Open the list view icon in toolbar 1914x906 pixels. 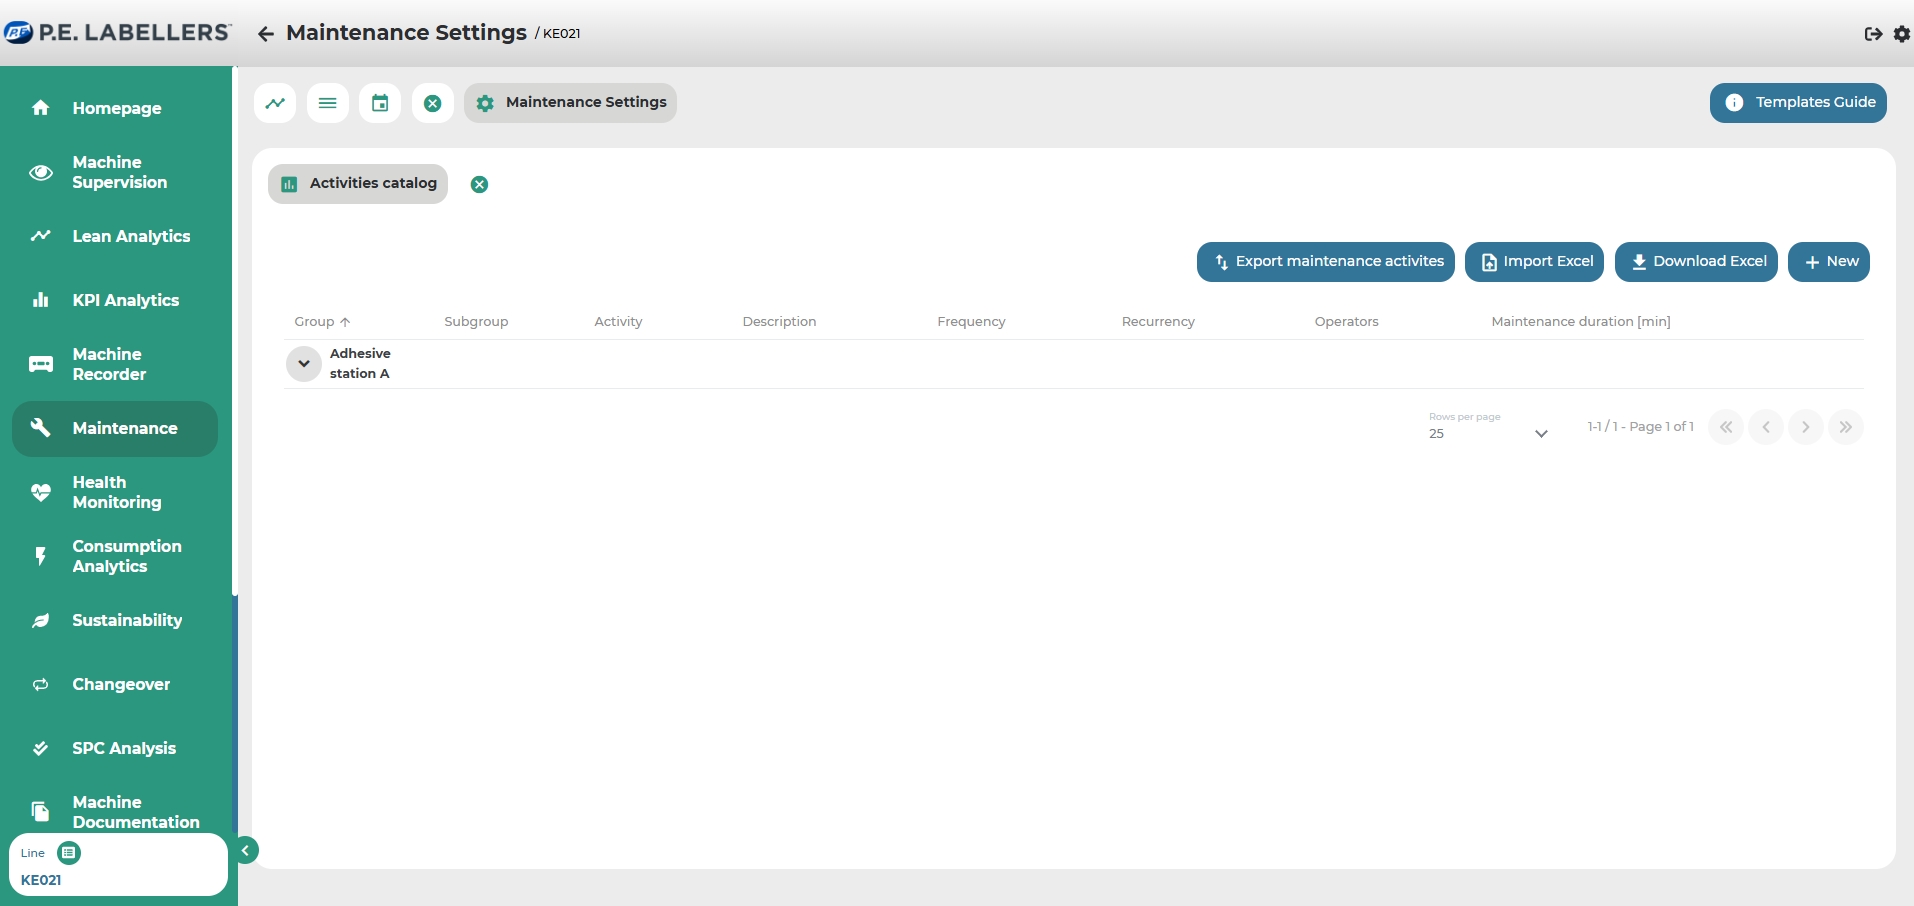tap(327, 103)
